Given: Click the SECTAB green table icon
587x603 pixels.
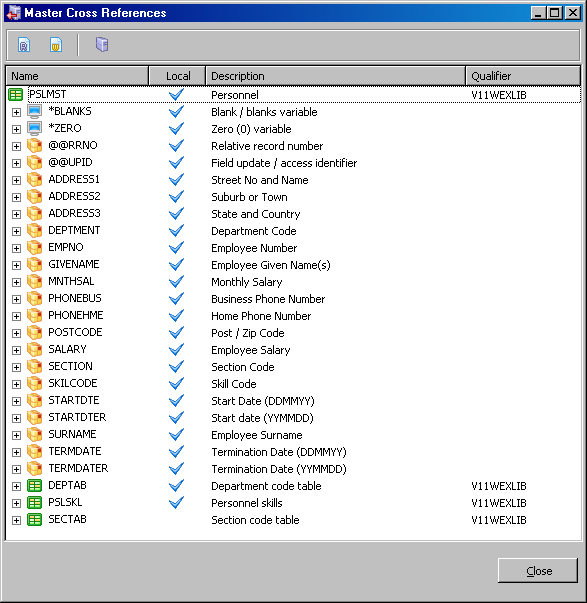Looking at the screenshot, I should 35,520.
